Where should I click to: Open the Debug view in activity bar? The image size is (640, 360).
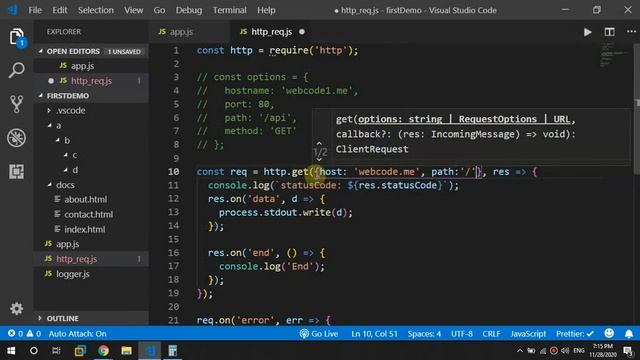coord(16,138)
